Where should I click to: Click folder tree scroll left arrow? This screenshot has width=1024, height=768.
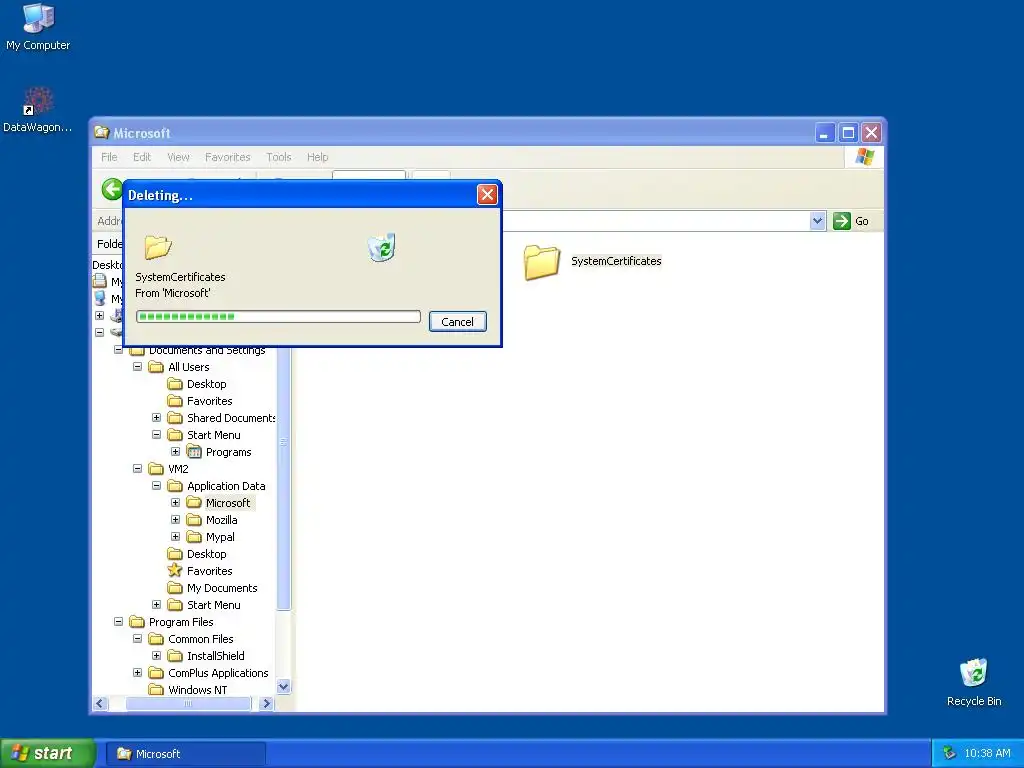(x=100, y=703)
